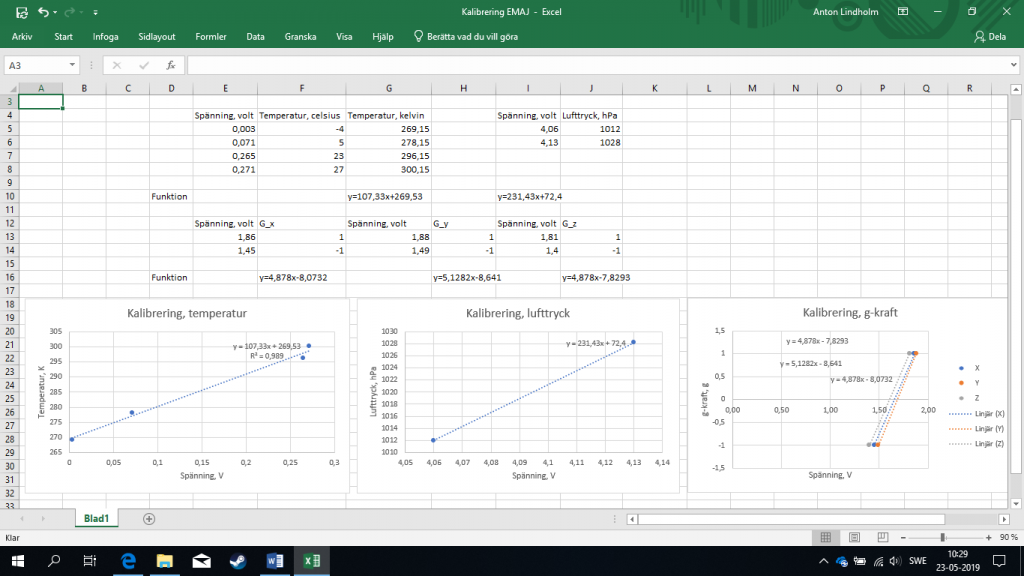Image resolution: width=1024 pixels, height=576 pixels.
Task: Select column E header
Action: tap(225, 88)
